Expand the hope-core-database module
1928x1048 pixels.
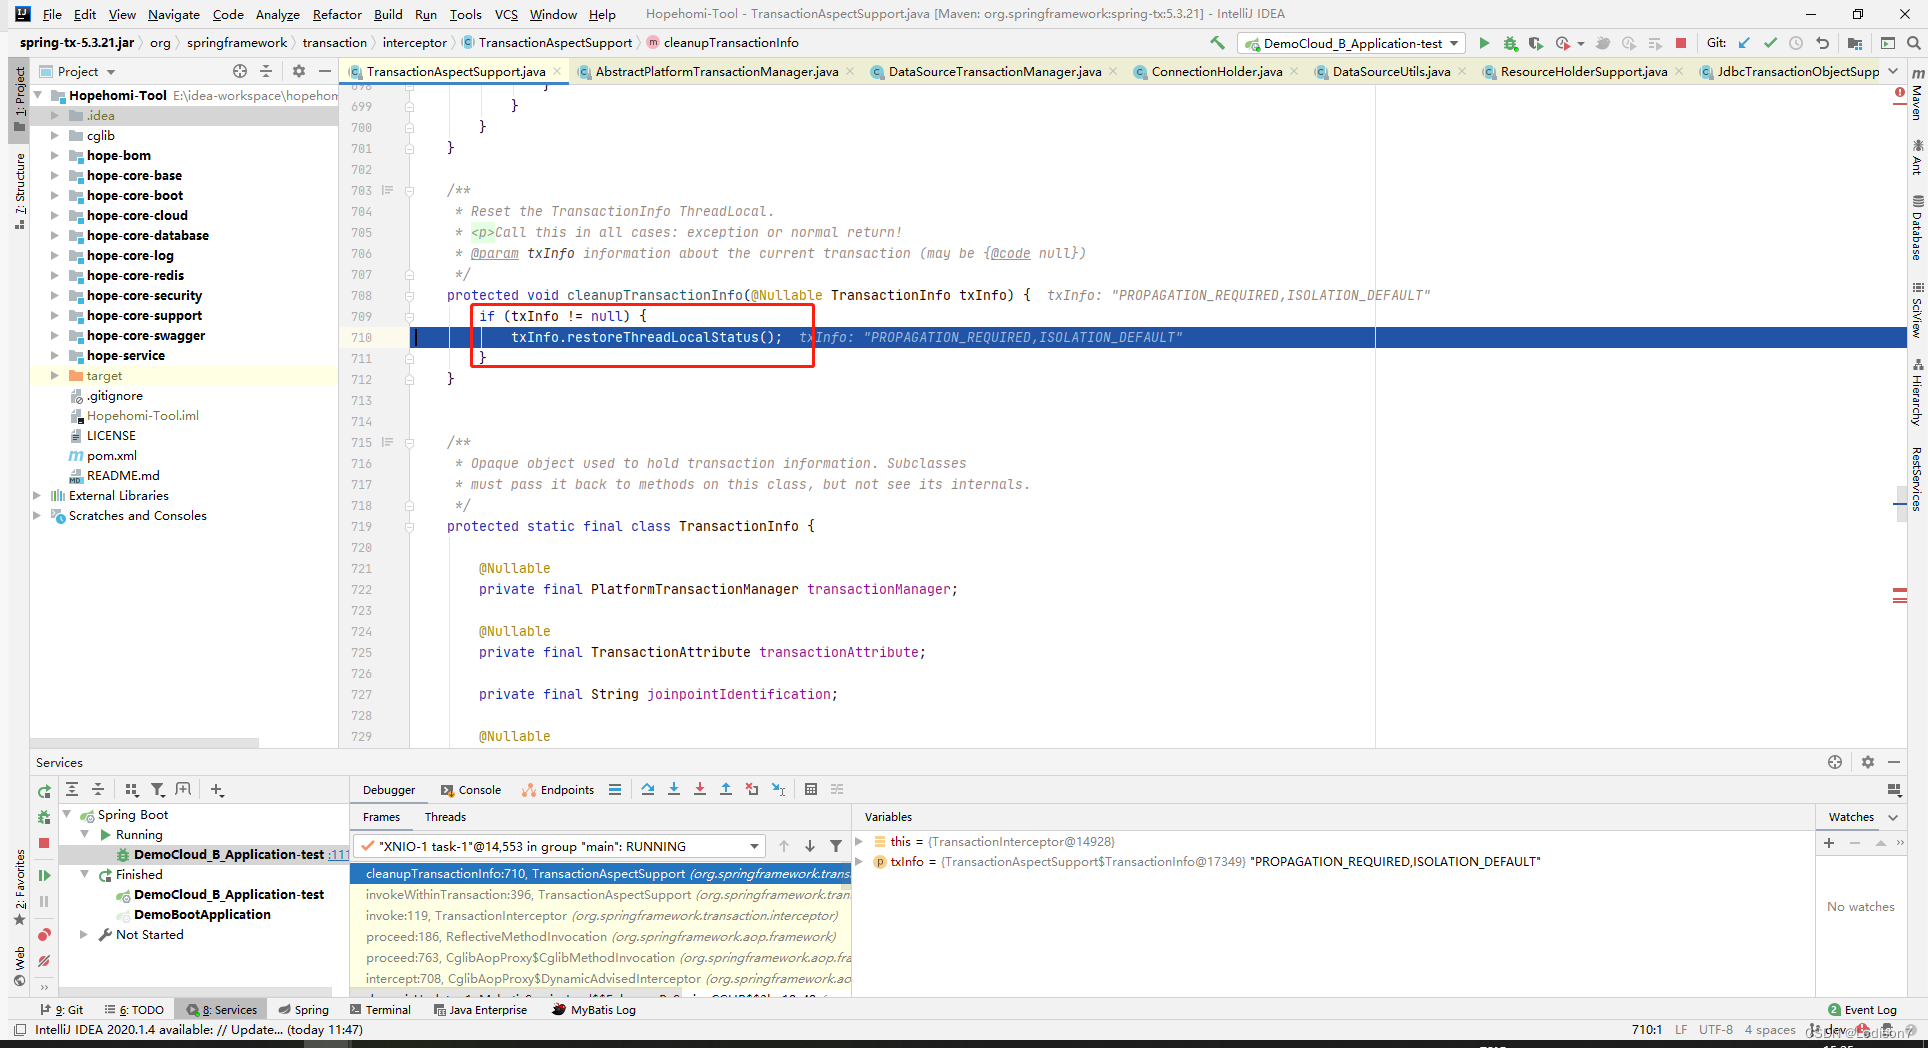55,236
